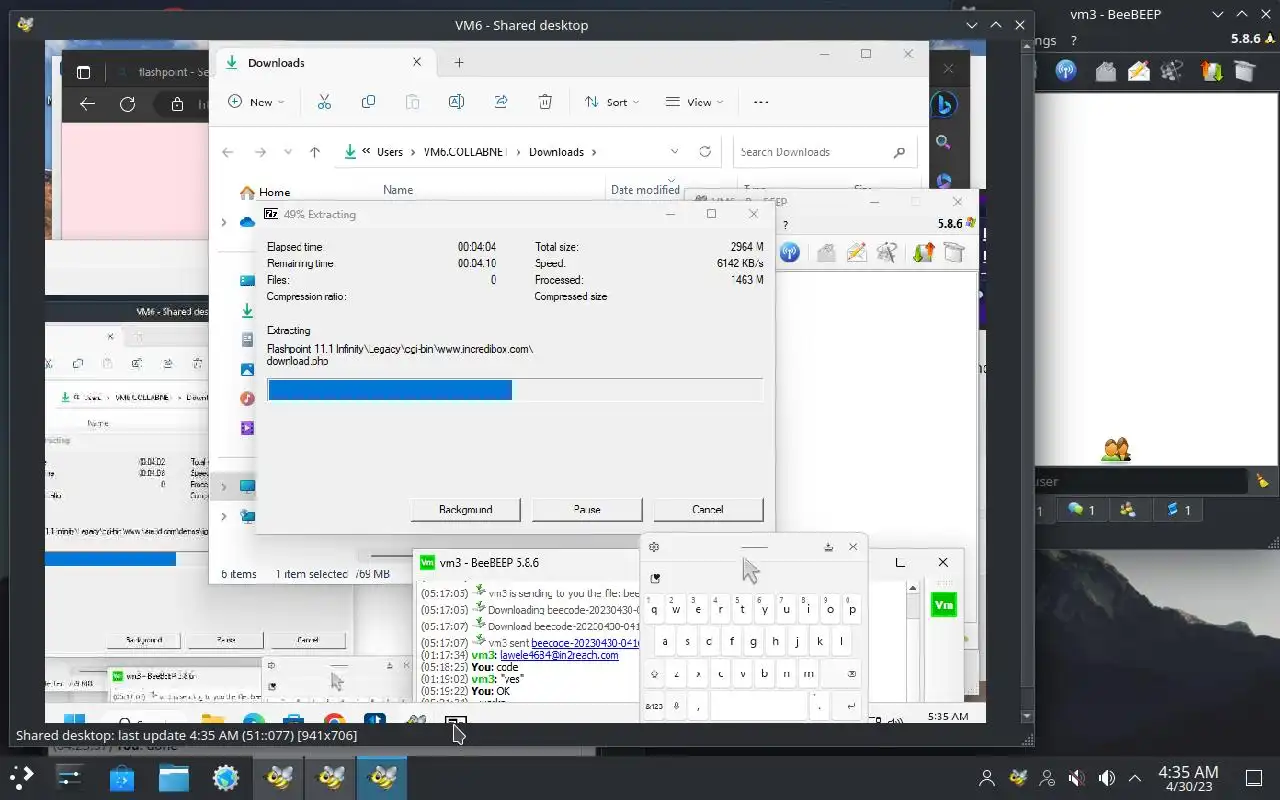
Task: Grab the touch keyboard drag handle
Action: pyautogui.click(x=754, y=547)
